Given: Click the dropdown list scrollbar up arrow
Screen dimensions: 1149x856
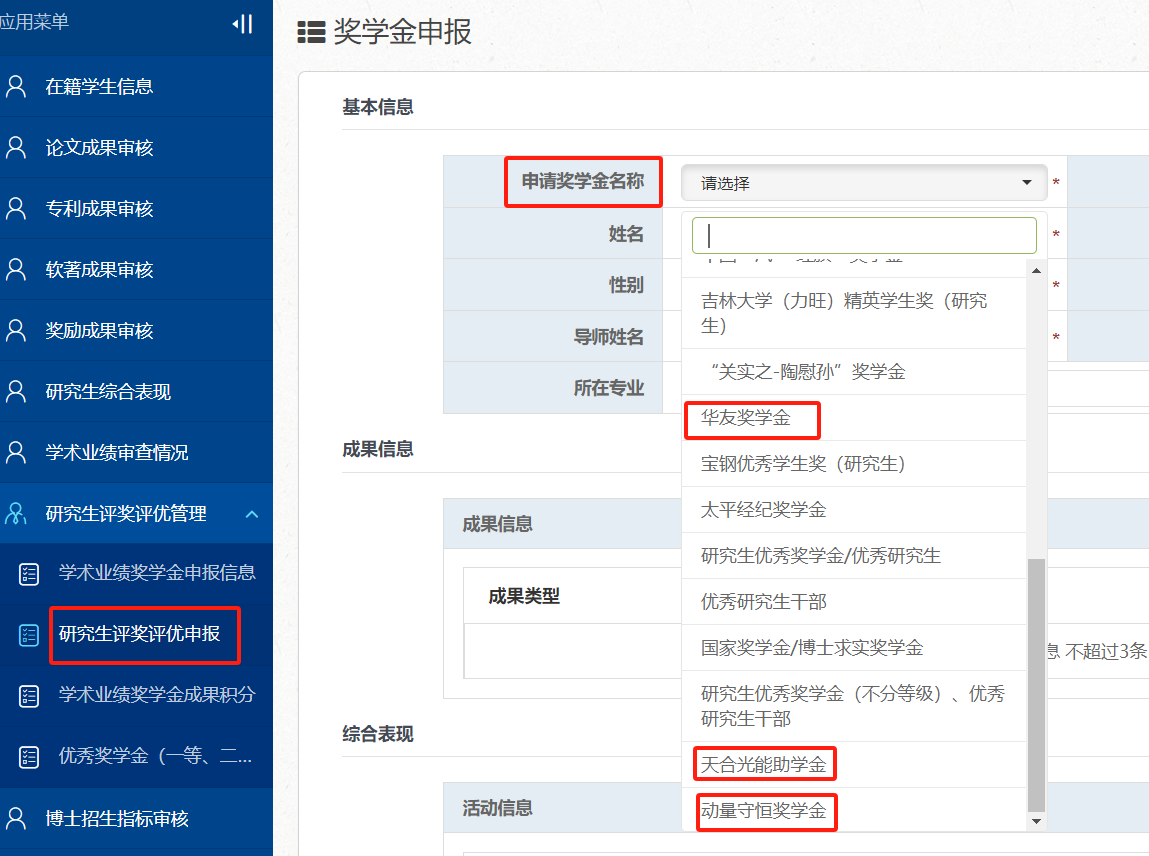Looking at the screenshot, I should [x=1036, y=270].
